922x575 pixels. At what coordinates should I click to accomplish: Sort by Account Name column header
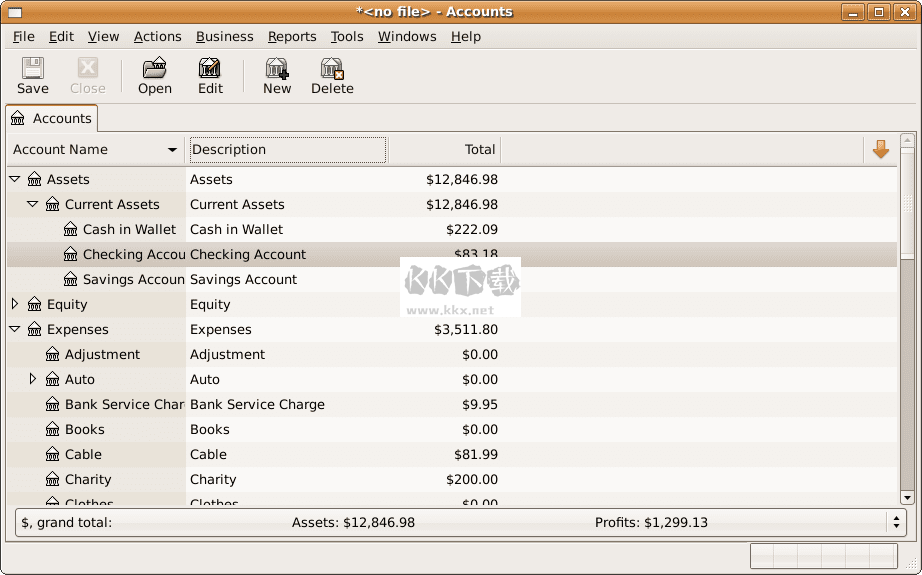(95, 150)
